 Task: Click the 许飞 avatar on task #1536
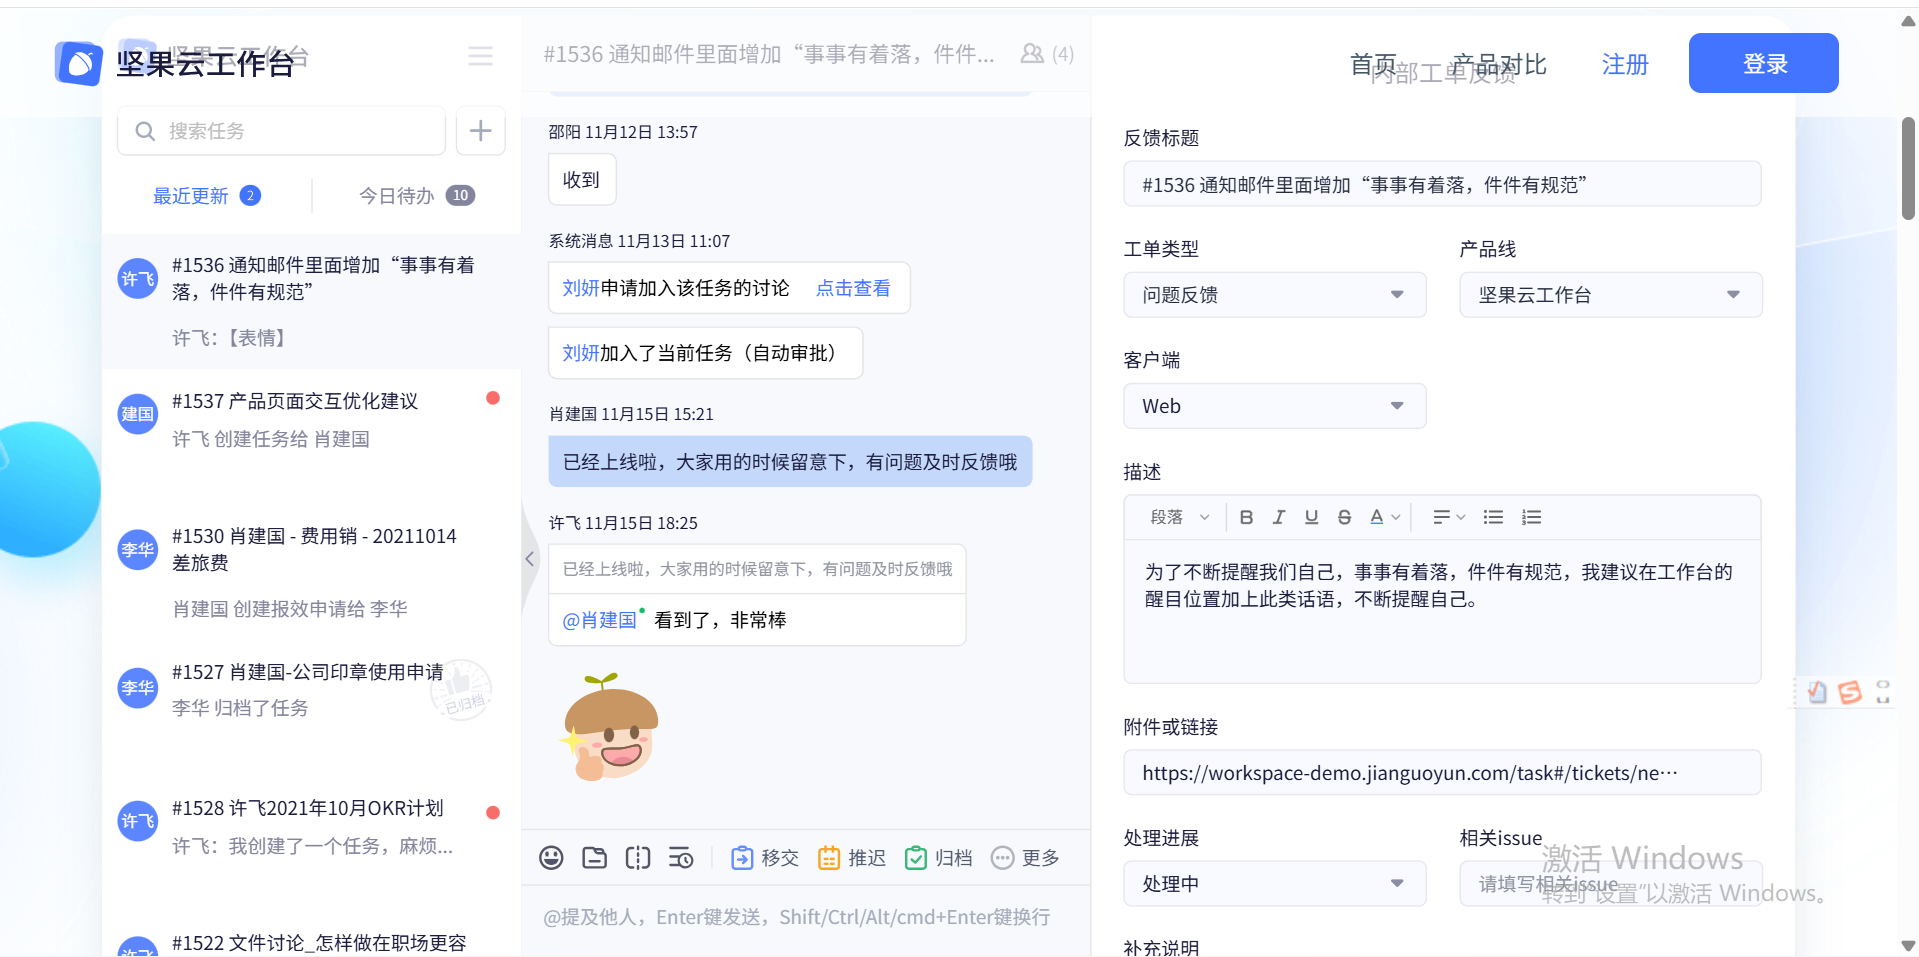pos(138,279)
